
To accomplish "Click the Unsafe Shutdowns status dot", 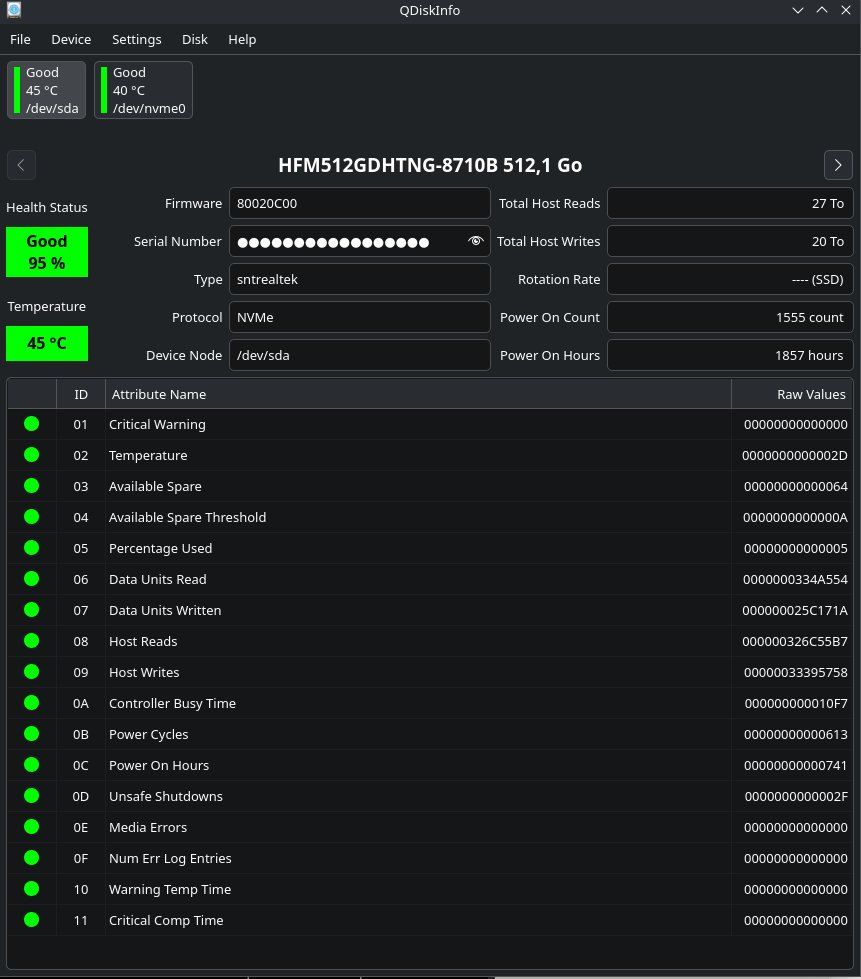I will pos(31,795).
